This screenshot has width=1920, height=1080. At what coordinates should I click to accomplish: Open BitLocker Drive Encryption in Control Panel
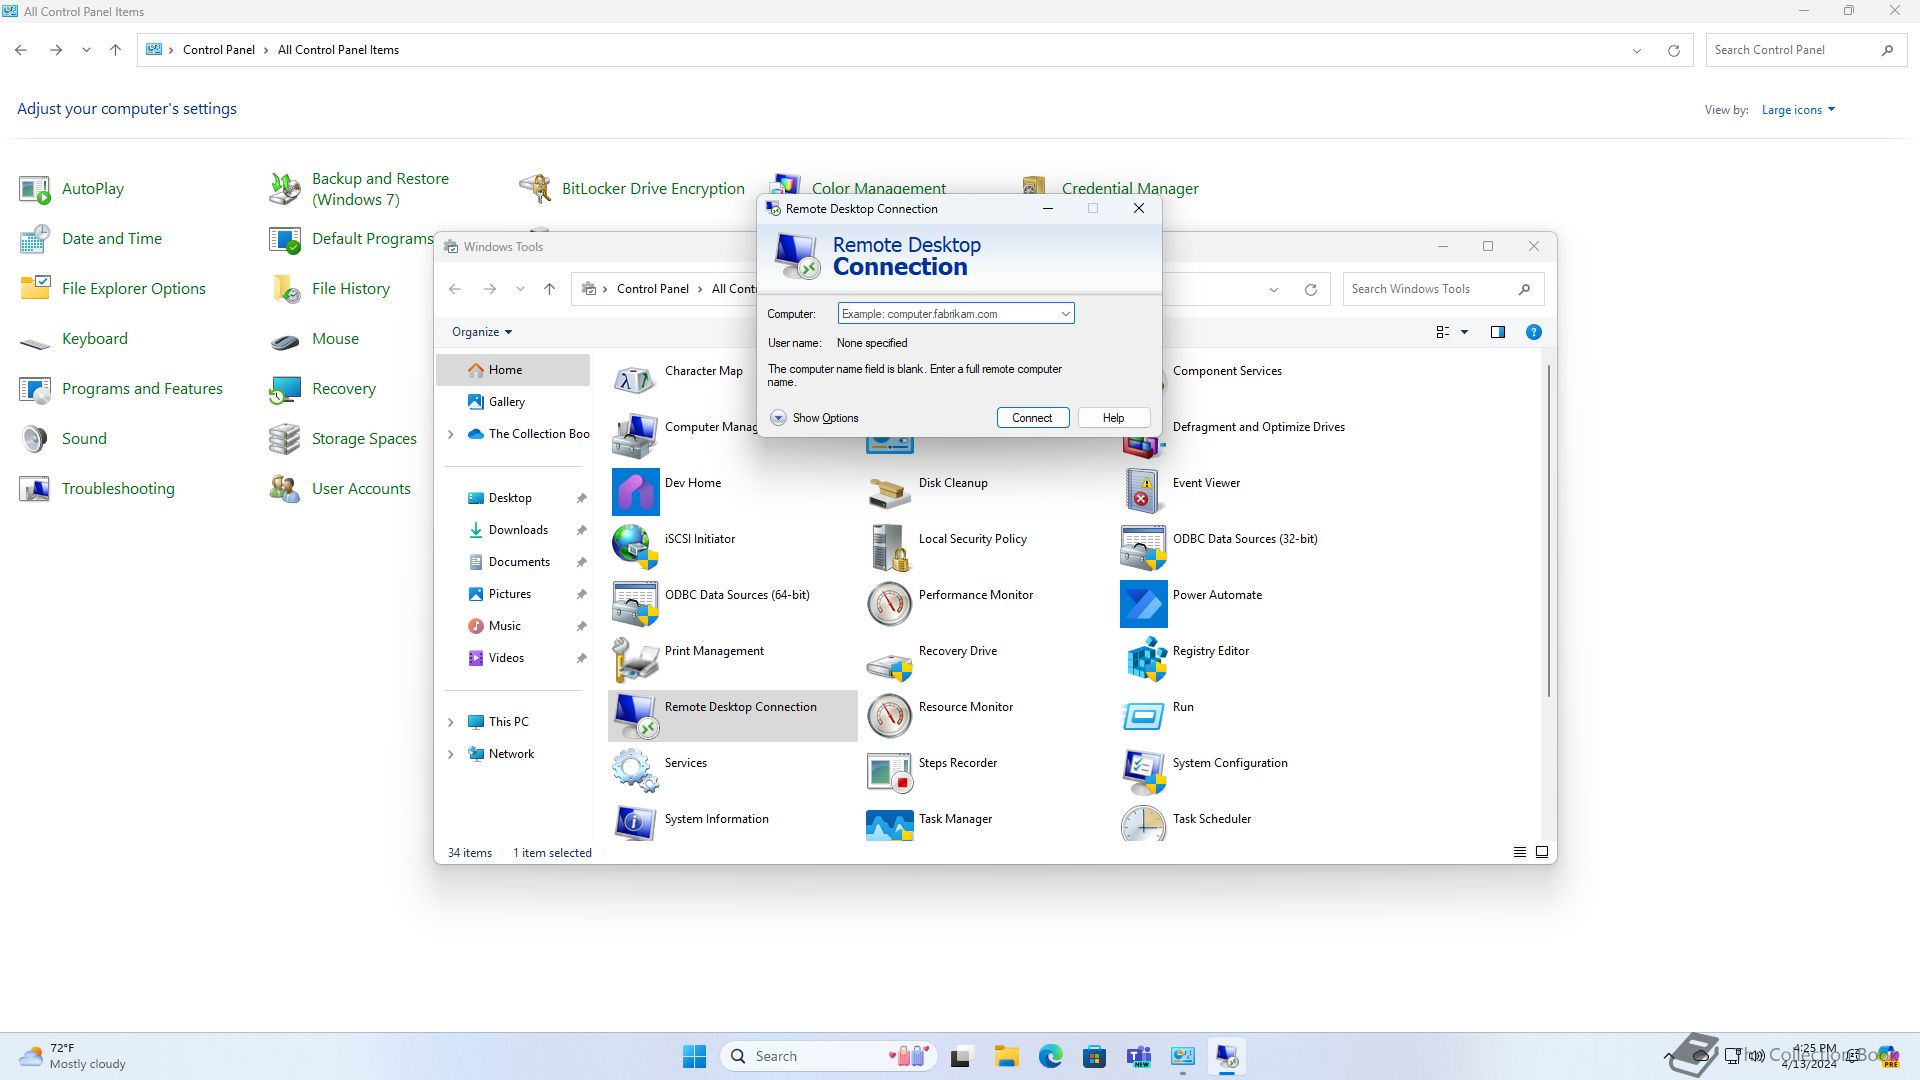click(631, 189)
